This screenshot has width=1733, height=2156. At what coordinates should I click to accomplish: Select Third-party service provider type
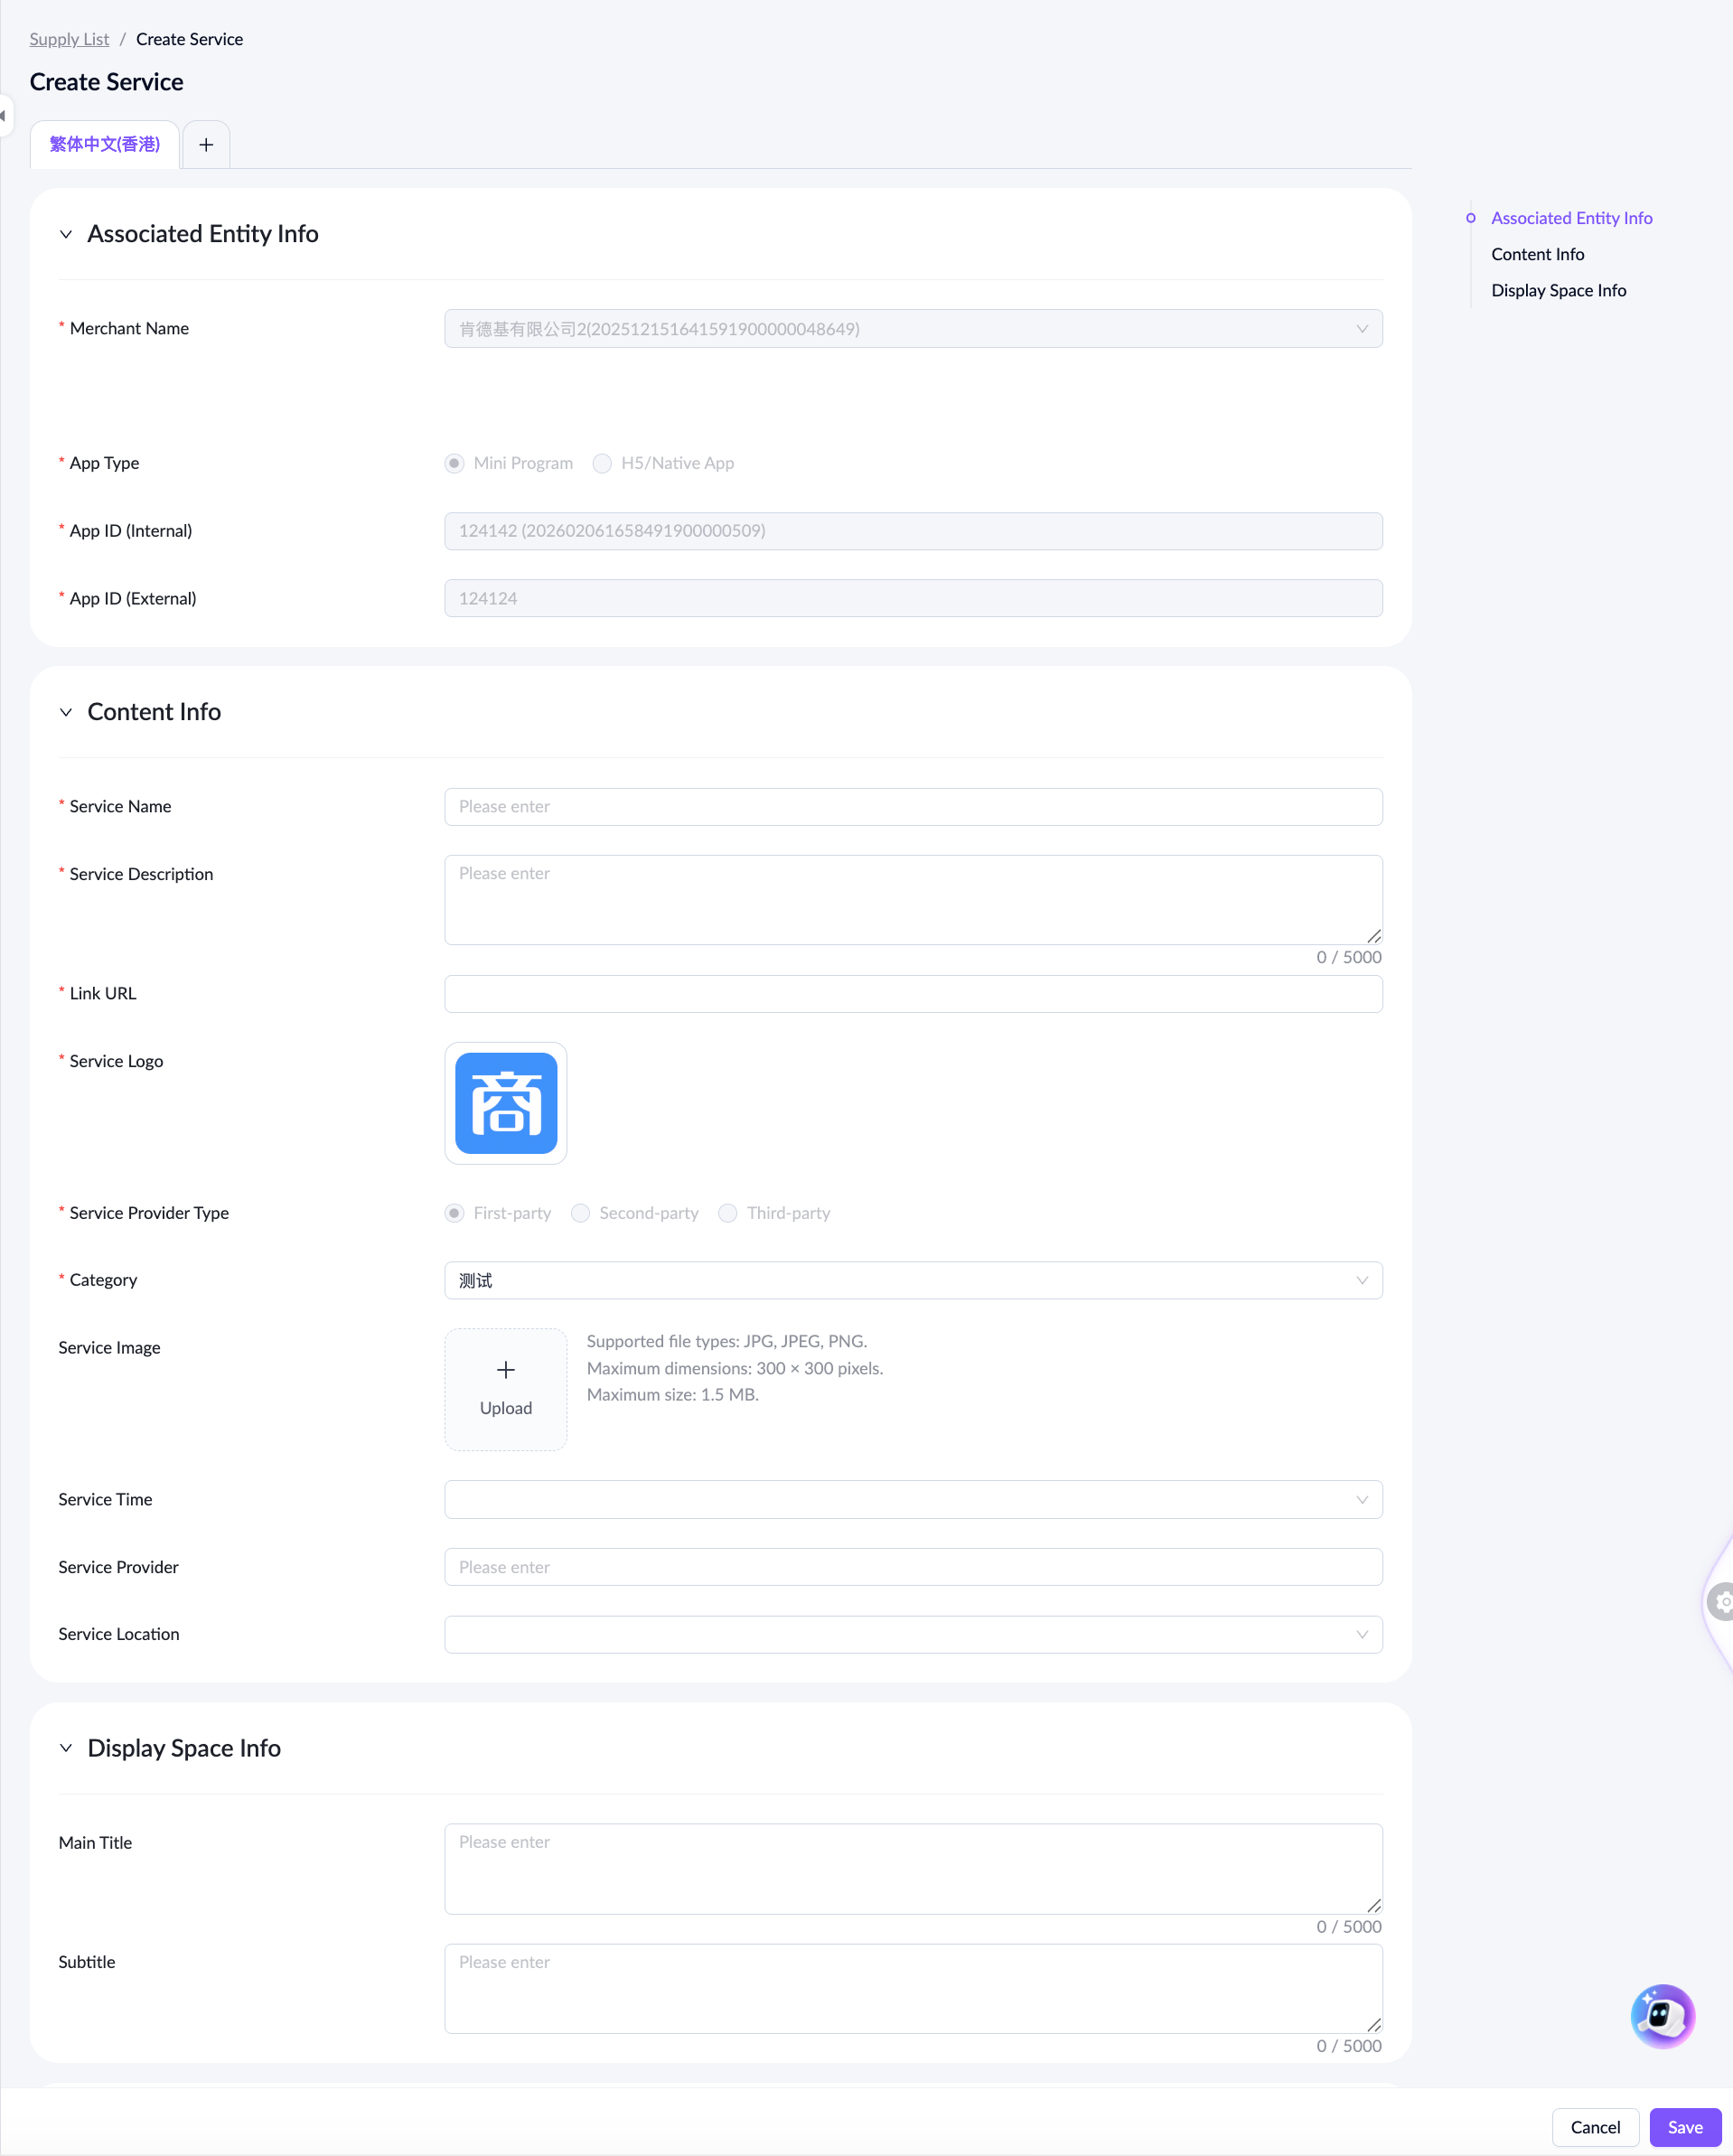click(728, 1213)
